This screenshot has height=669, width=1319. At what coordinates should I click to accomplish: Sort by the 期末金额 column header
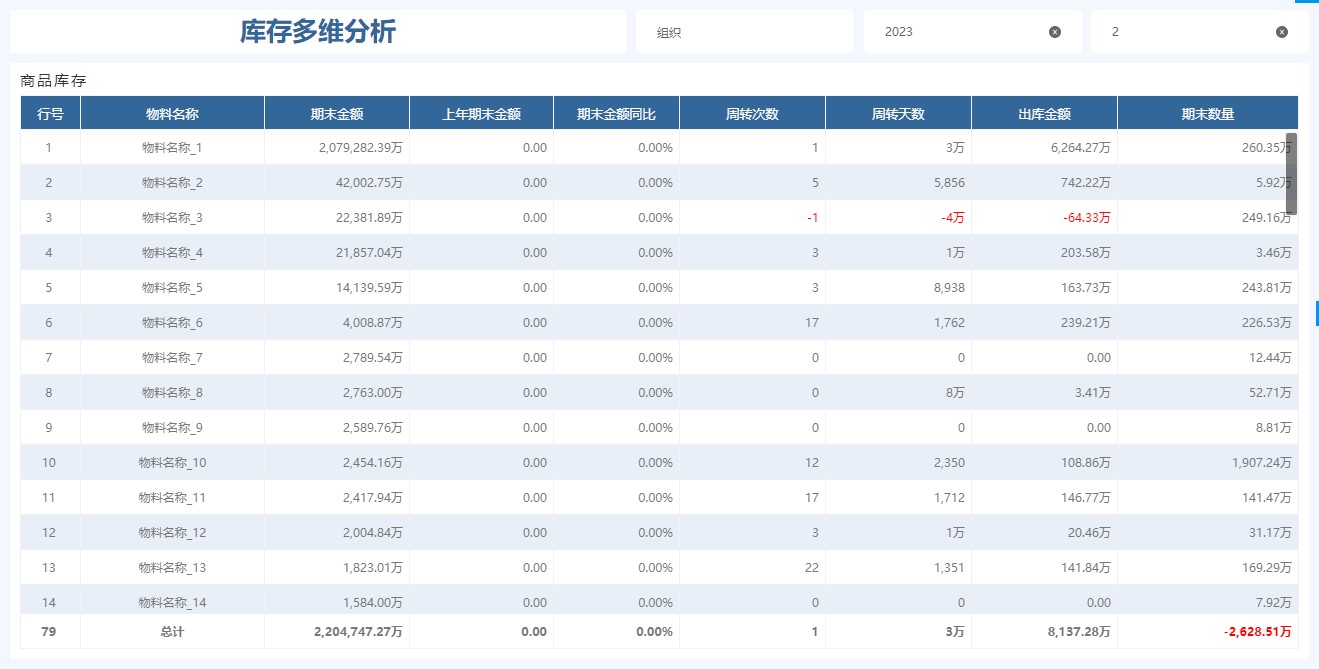[x=336, y=112]
